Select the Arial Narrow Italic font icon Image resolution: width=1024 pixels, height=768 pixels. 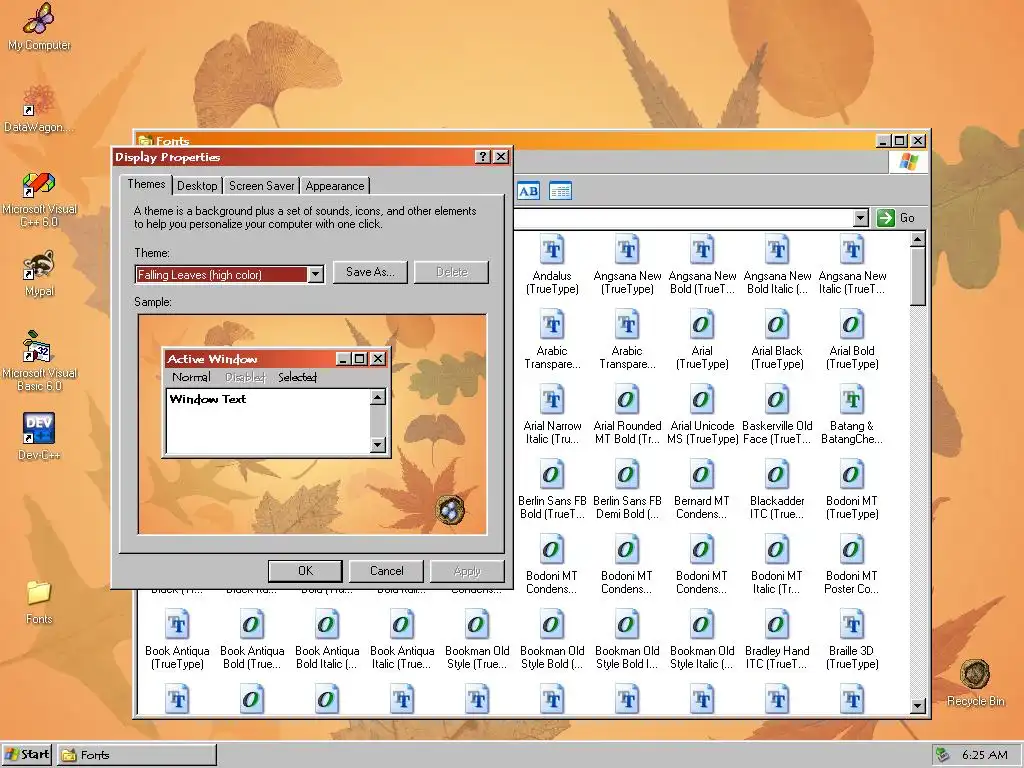tap(552, 400)
